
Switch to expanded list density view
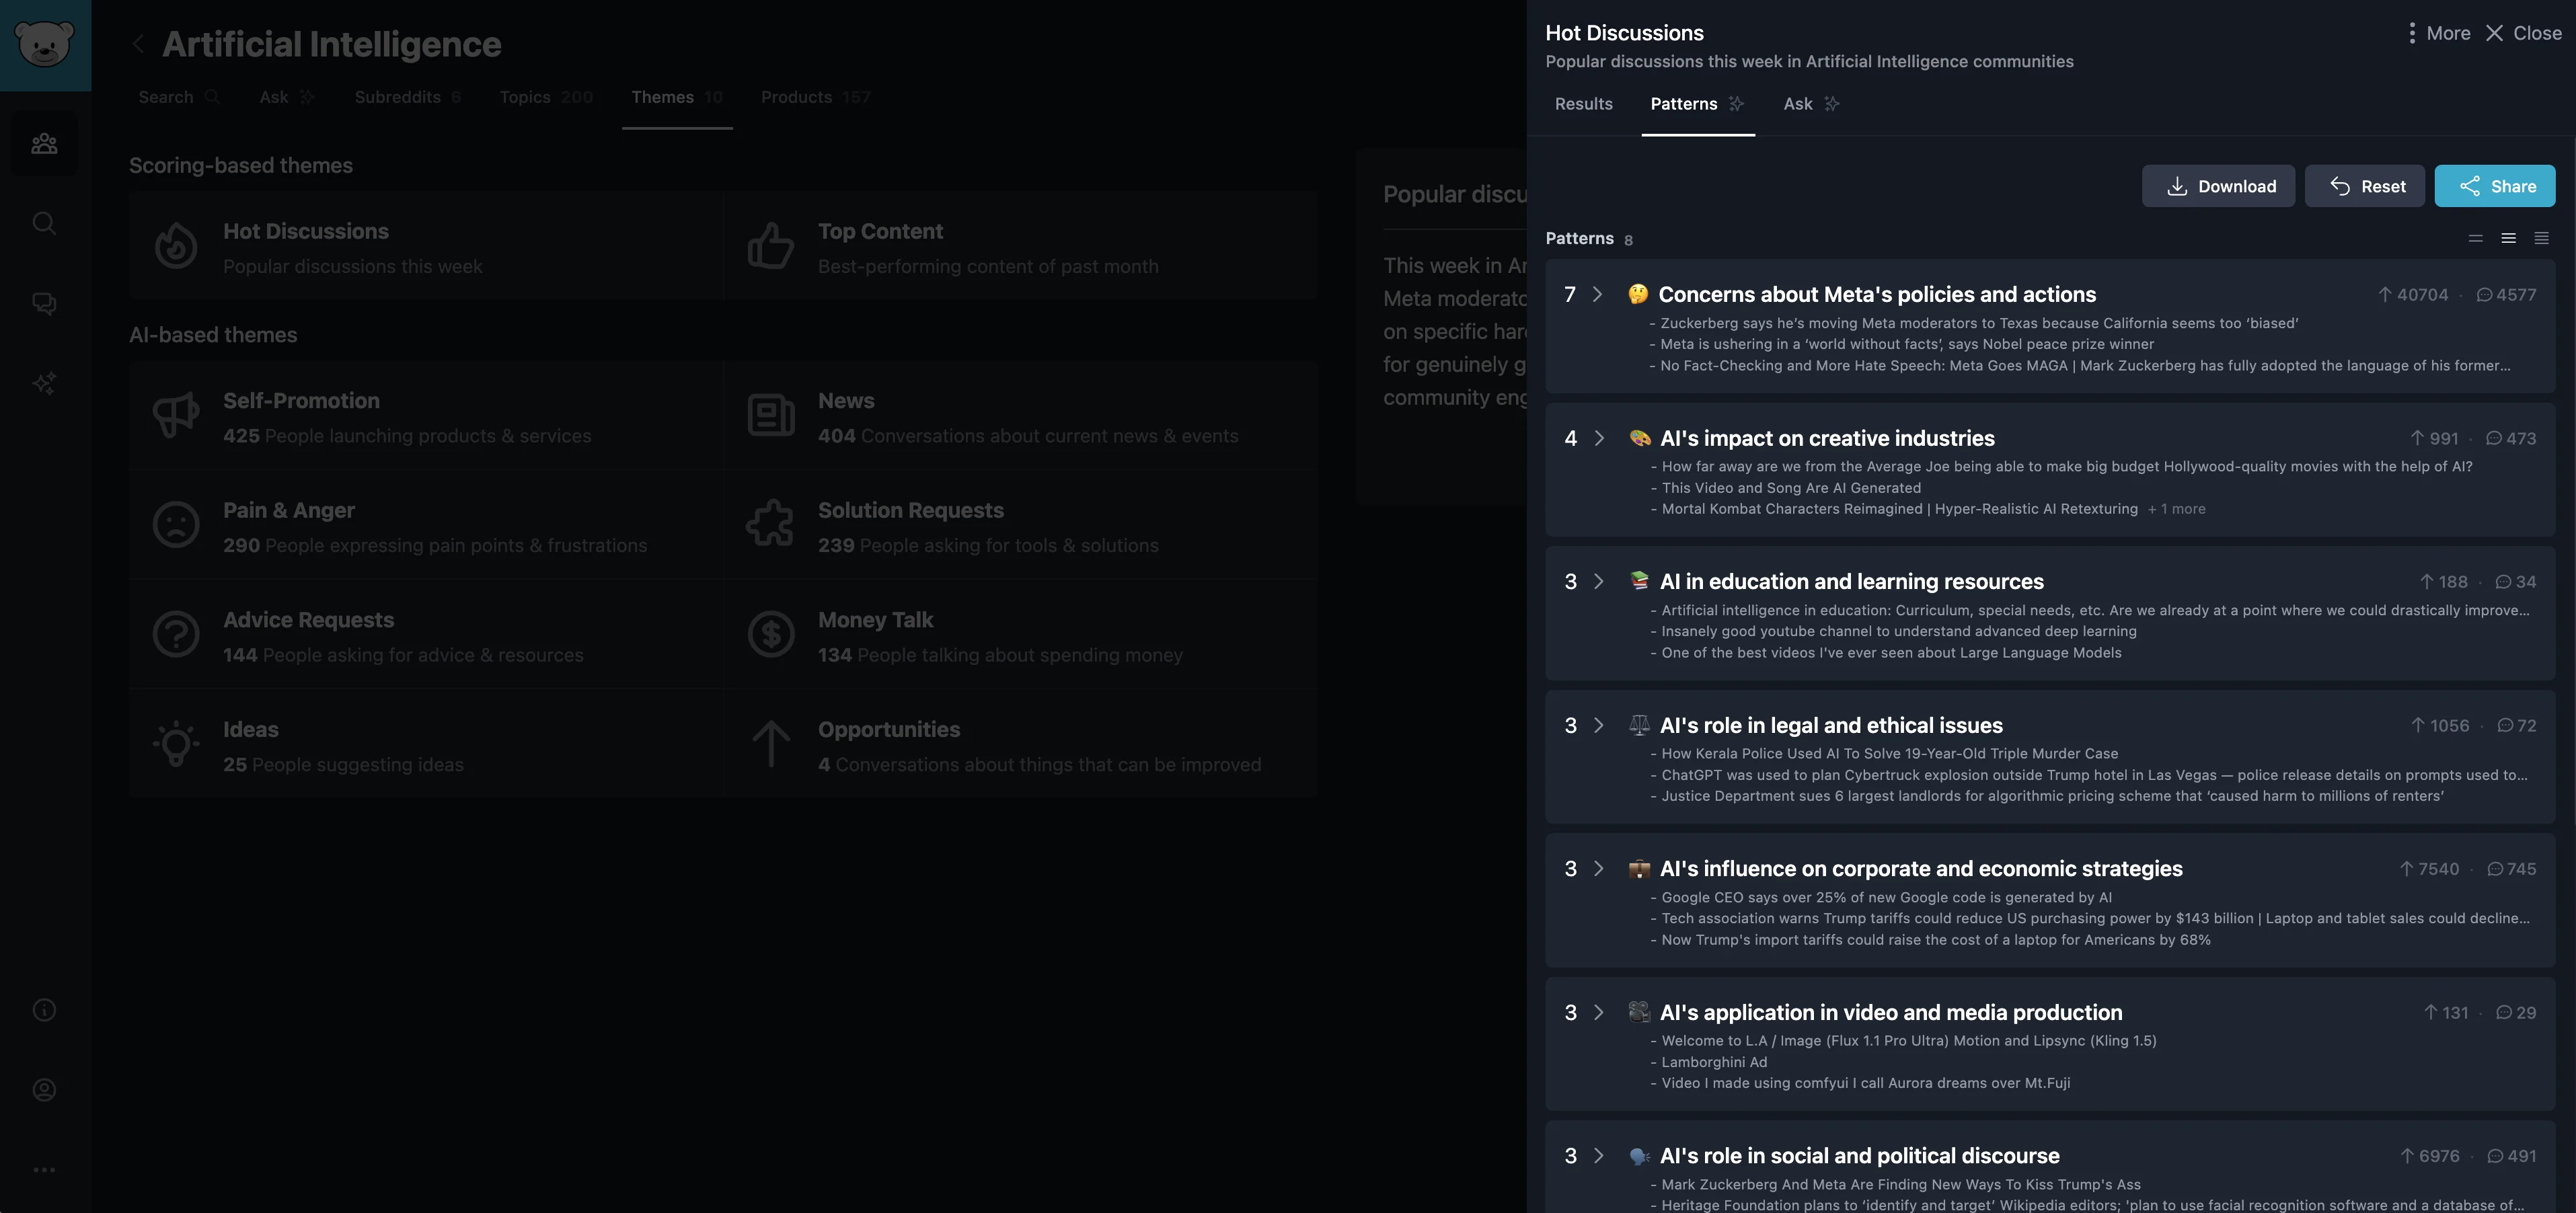pos(2541,238)
